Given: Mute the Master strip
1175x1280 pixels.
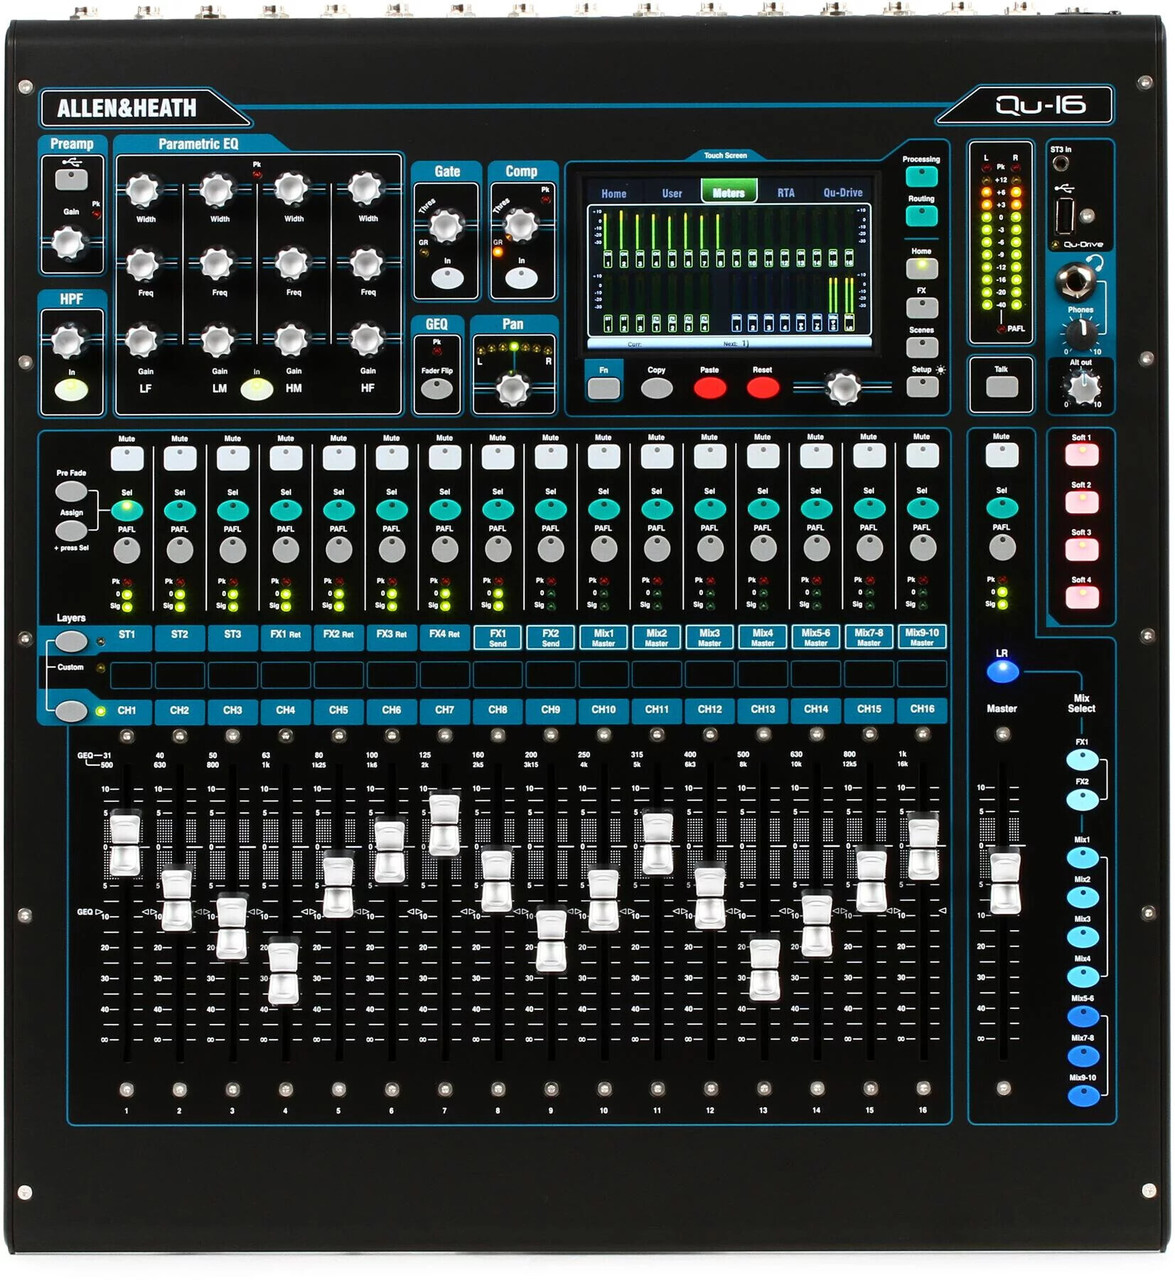Looking at the screenshot, I should pyautogui.click(x=1001, y=456).
